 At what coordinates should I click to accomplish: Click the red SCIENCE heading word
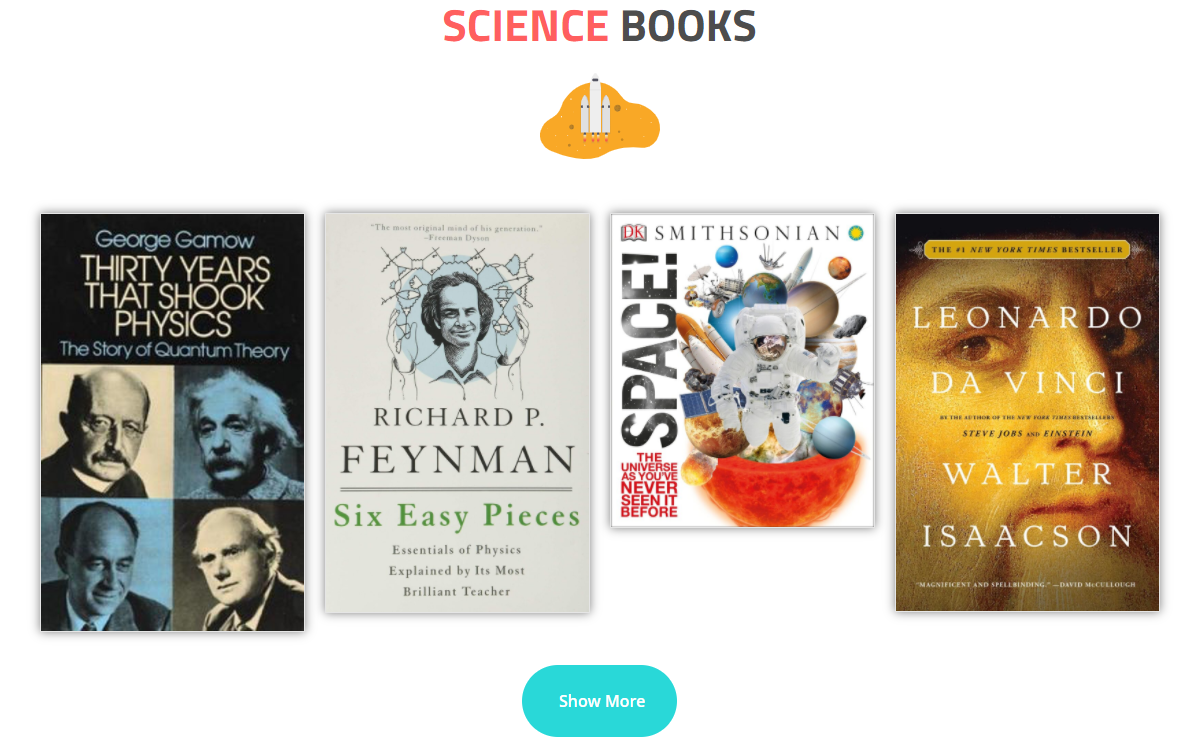[x=525, y=26]
